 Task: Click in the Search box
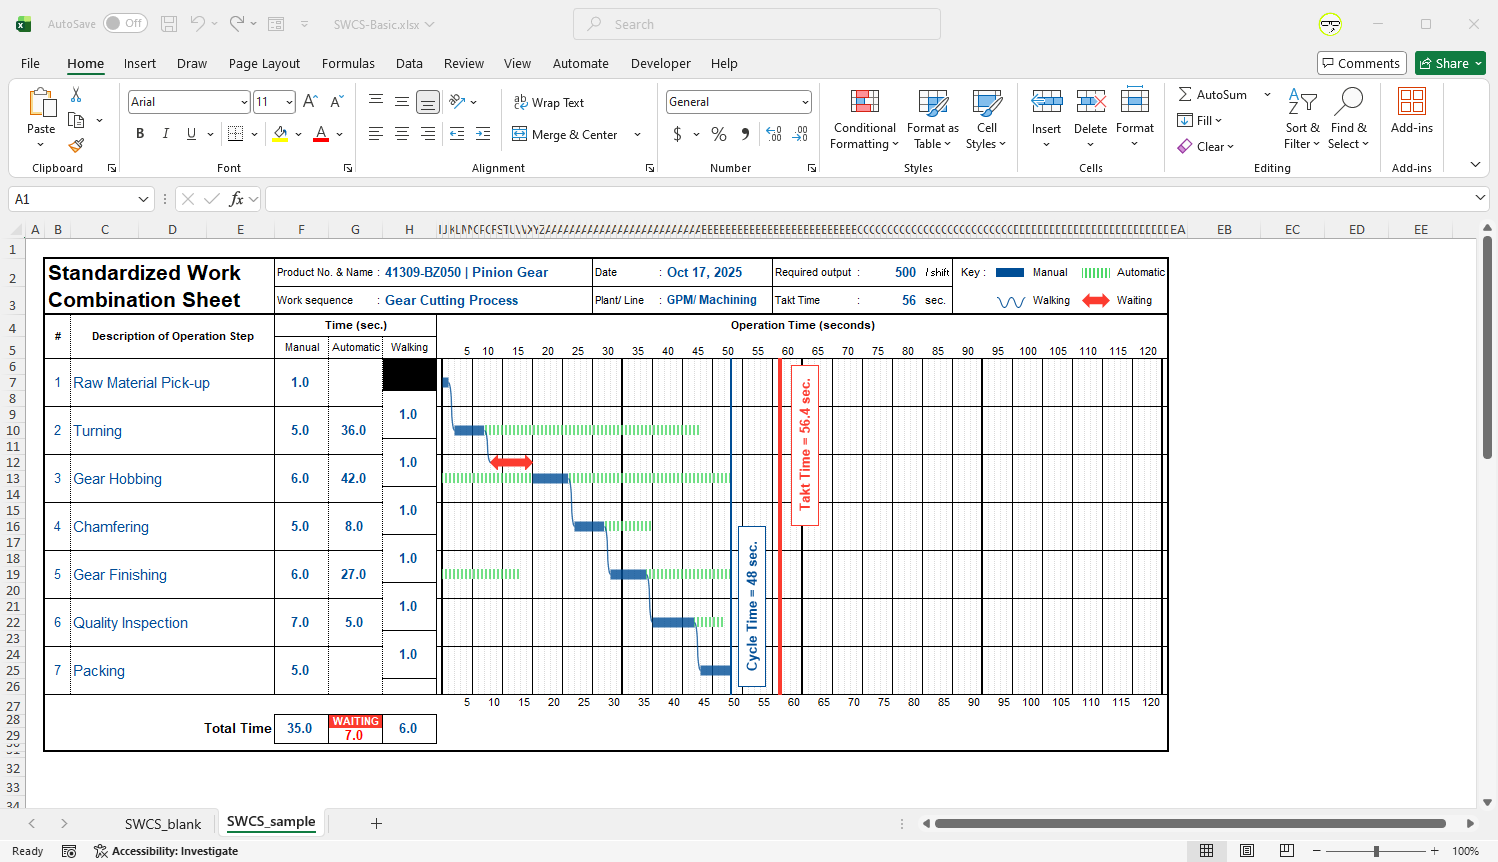757,24
